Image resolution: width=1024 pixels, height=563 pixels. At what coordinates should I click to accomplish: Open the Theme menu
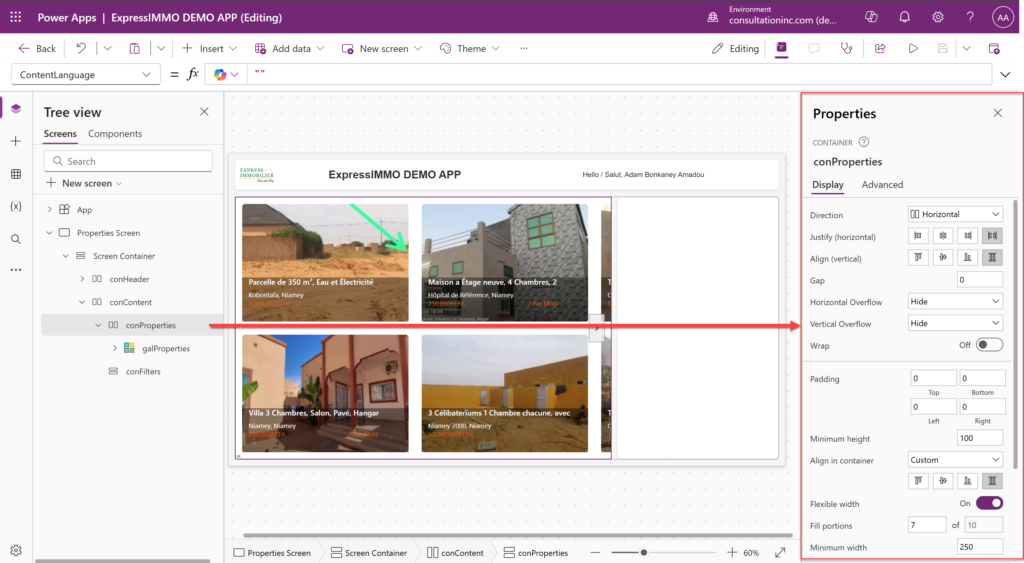click(470, 48)
